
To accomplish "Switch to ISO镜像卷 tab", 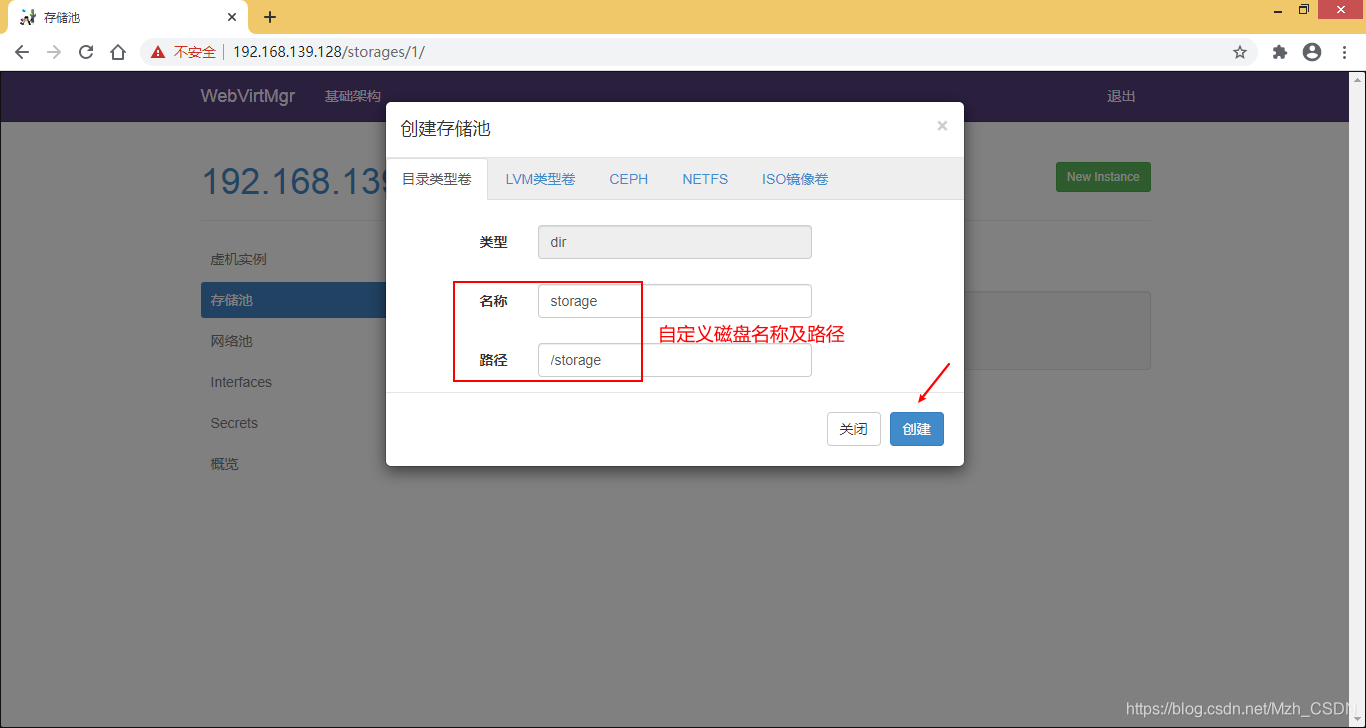I will tap(795, 179).
